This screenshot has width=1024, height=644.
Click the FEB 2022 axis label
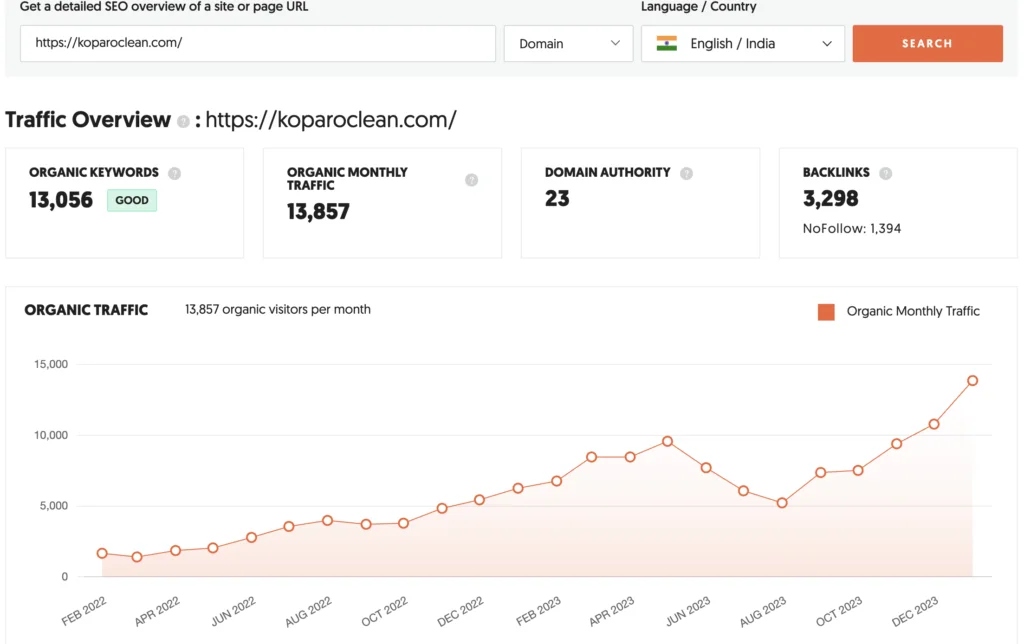pos(84,611)
